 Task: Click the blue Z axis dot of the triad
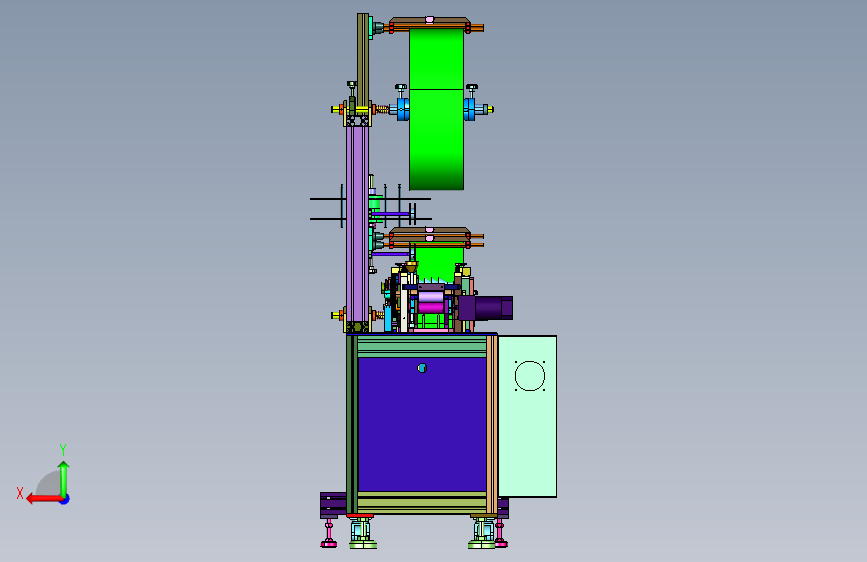coord(65,499)
